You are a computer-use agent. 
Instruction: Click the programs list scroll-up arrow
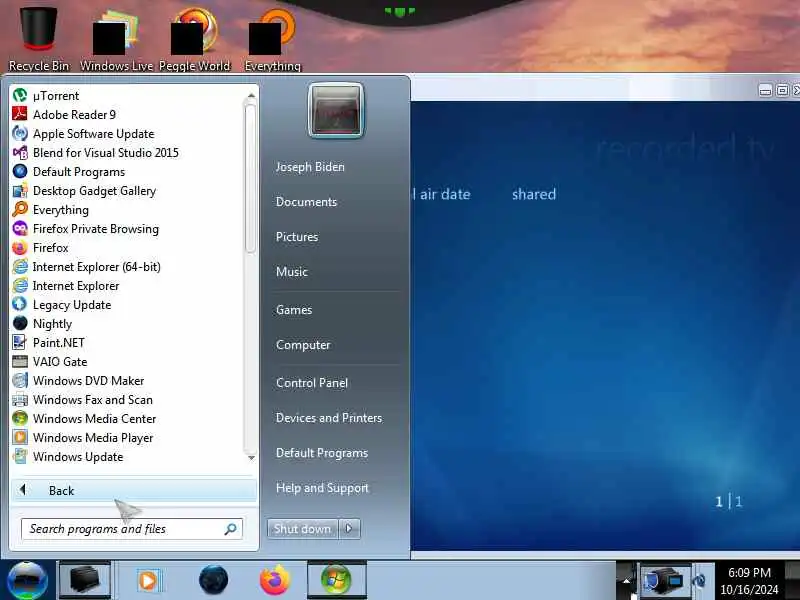point(251,96)
